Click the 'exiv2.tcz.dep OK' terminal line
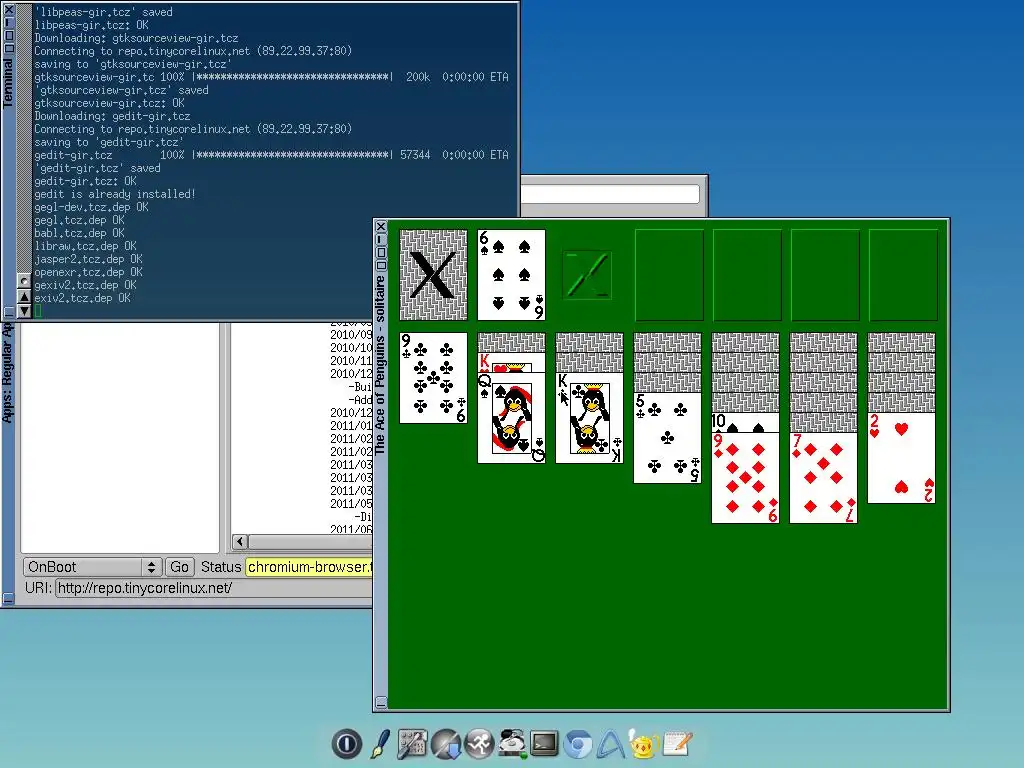Viewport: 1024px width, 768px height. pos(82,298)
